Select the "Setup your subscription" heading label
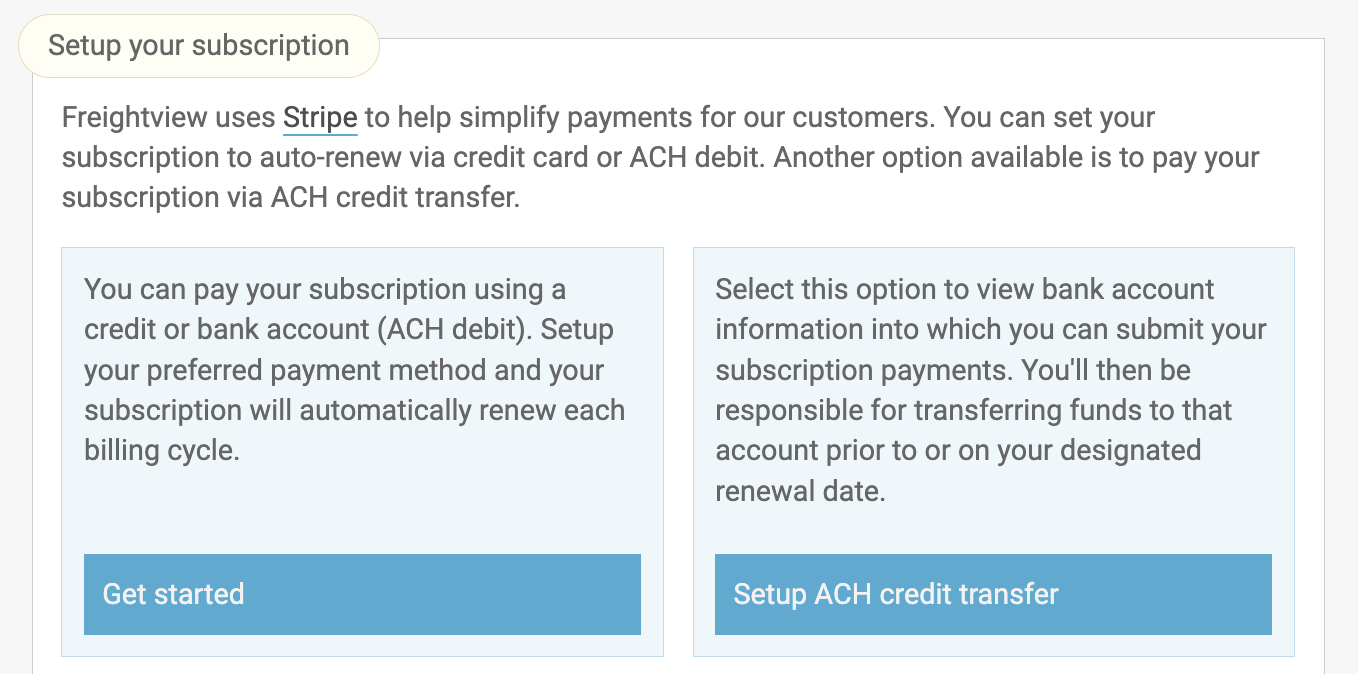Viewport: 1358px width, 674px height. tap(199, 46)
